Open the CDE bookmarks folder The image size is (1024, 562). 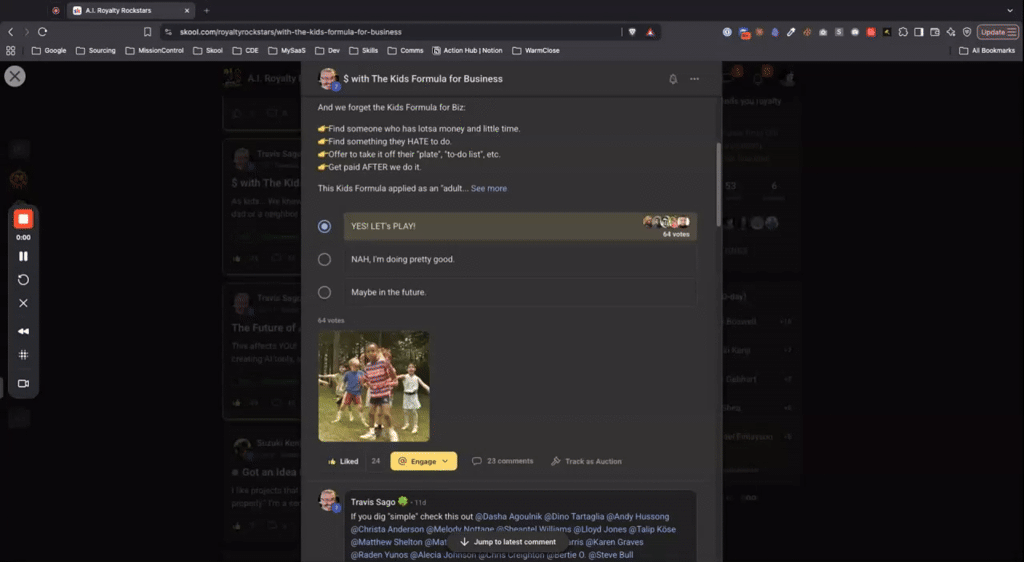click(246, 51)
